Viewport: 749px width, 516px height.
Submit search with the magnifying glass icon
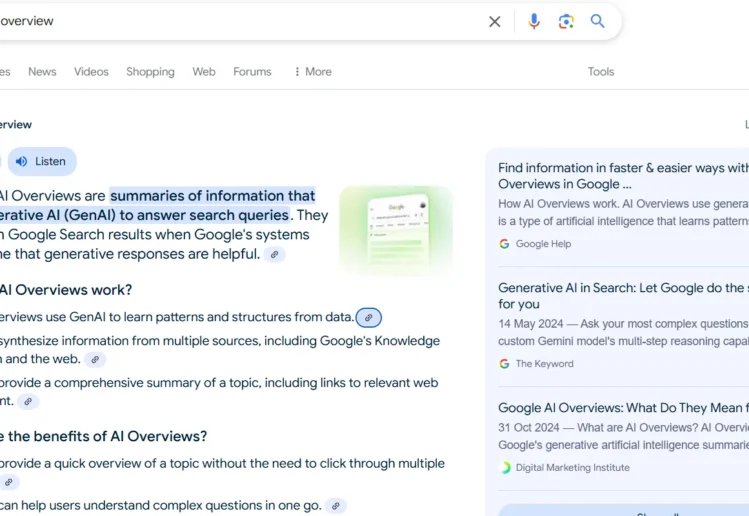coord(598,21)
